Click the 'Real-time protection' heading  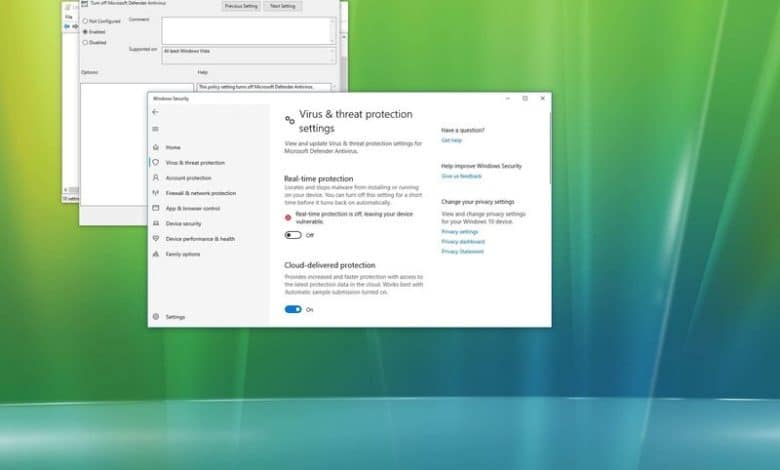click(319, 179)
